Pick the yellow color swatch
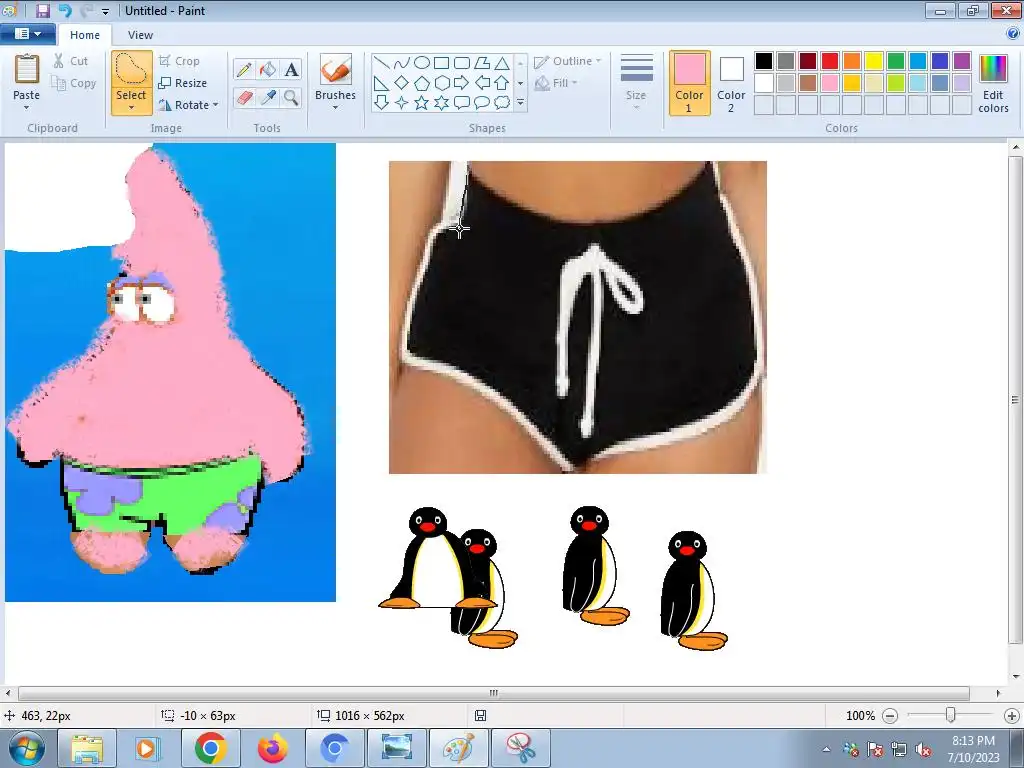 874,61
